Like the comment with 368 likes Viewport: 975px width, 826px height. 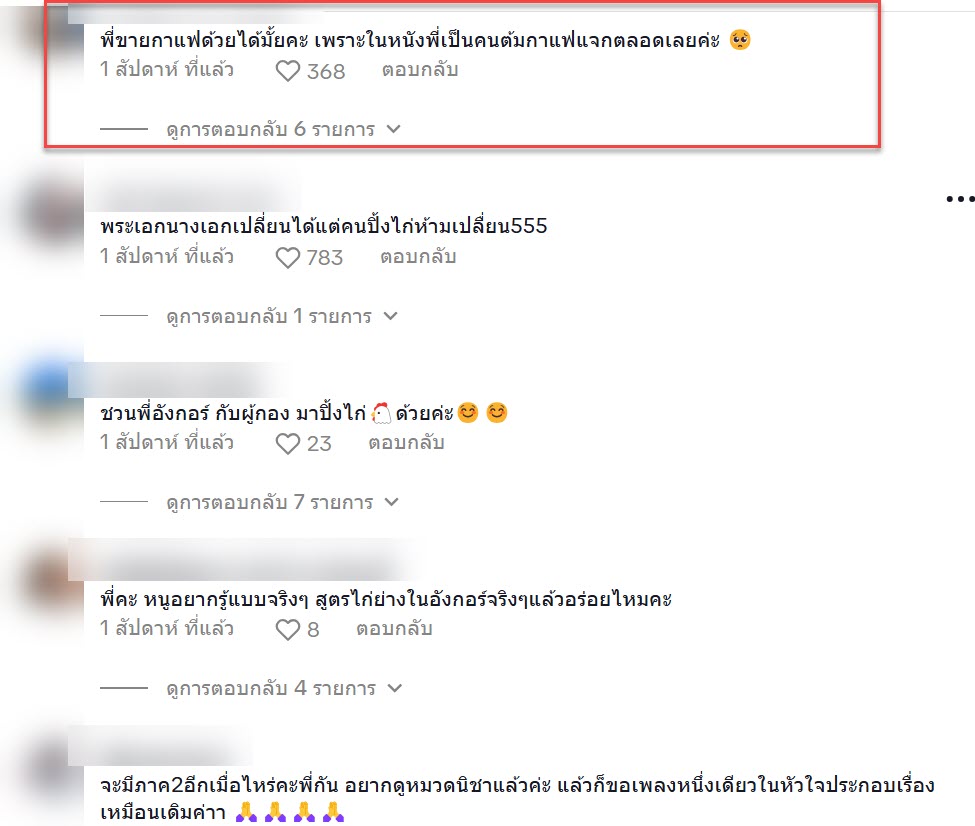click(287, 71)
